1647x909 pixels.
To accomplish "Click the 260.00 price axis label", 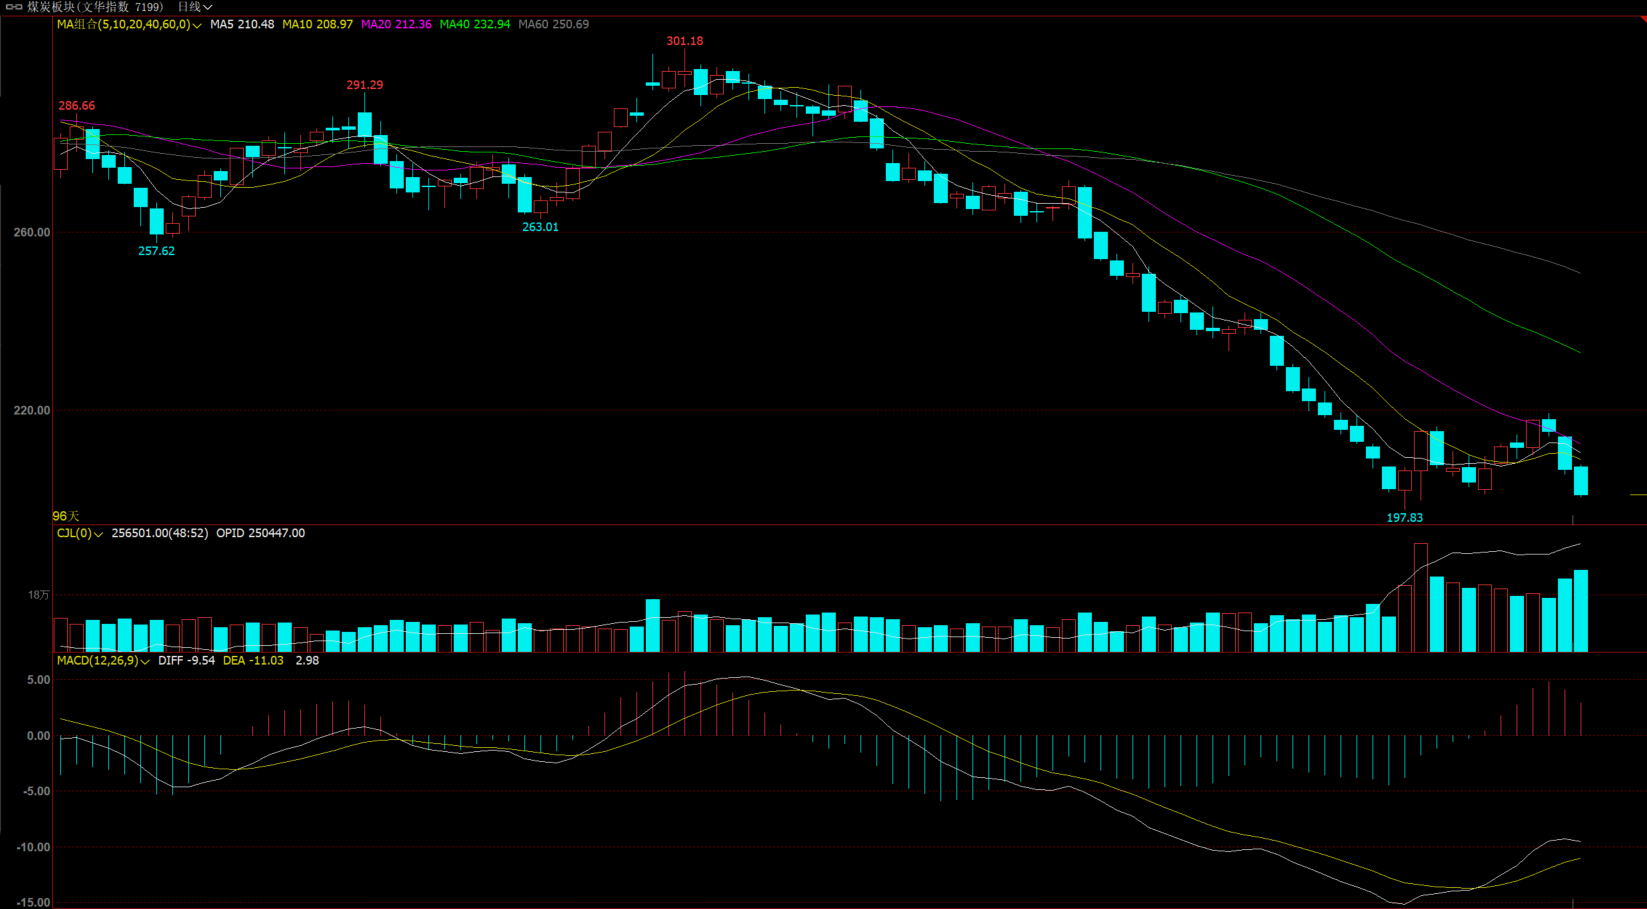I will click(32, 232).
